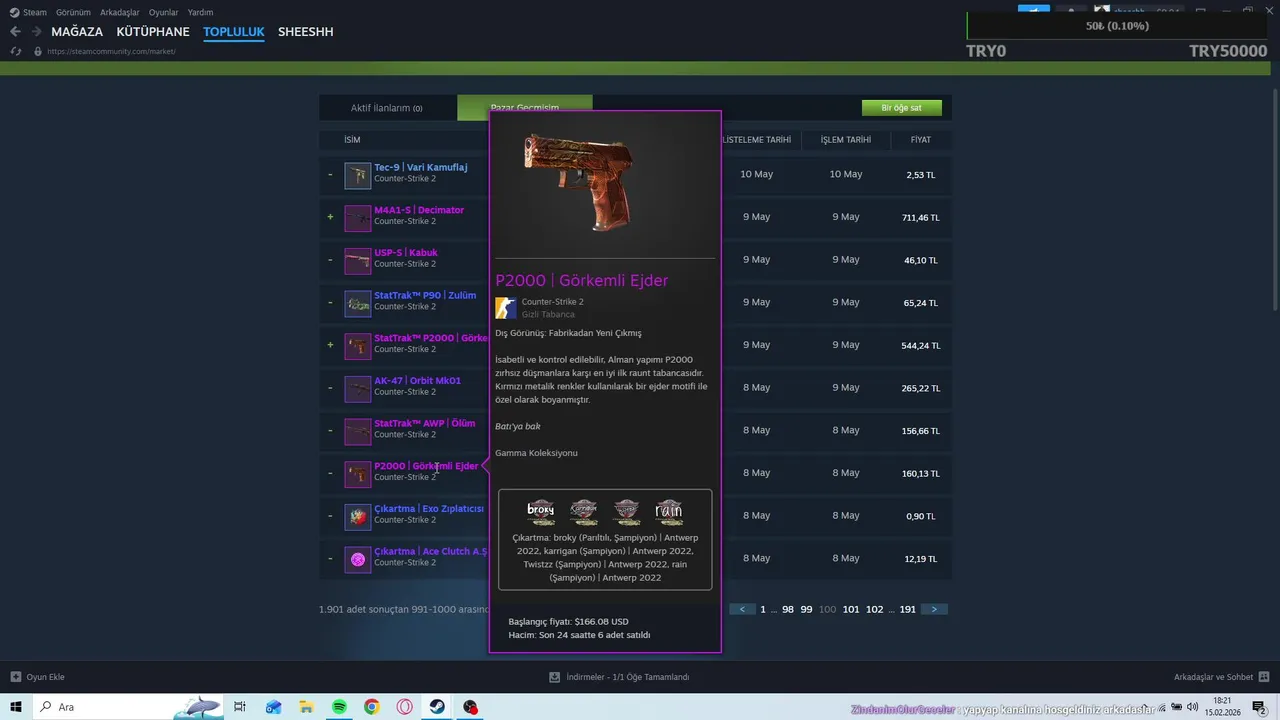Open the M4A1-S | Decimator listing link

(x=419, y=210)
